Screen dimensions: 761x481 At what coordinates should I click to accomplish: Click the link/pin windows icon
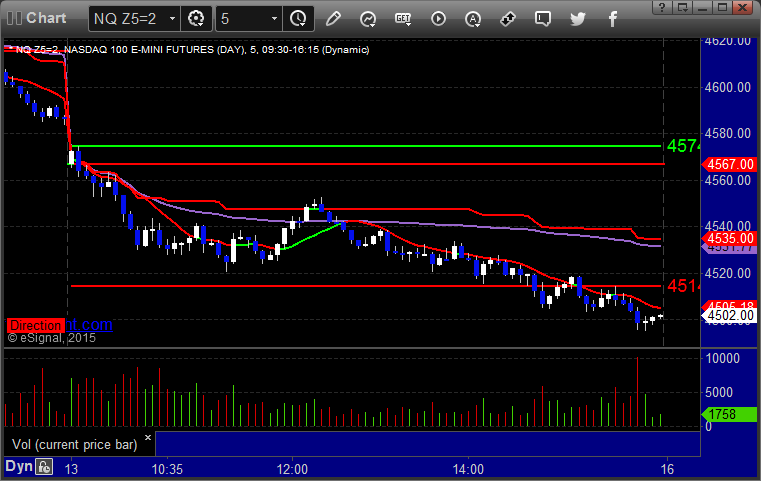[x=508, y=19]
